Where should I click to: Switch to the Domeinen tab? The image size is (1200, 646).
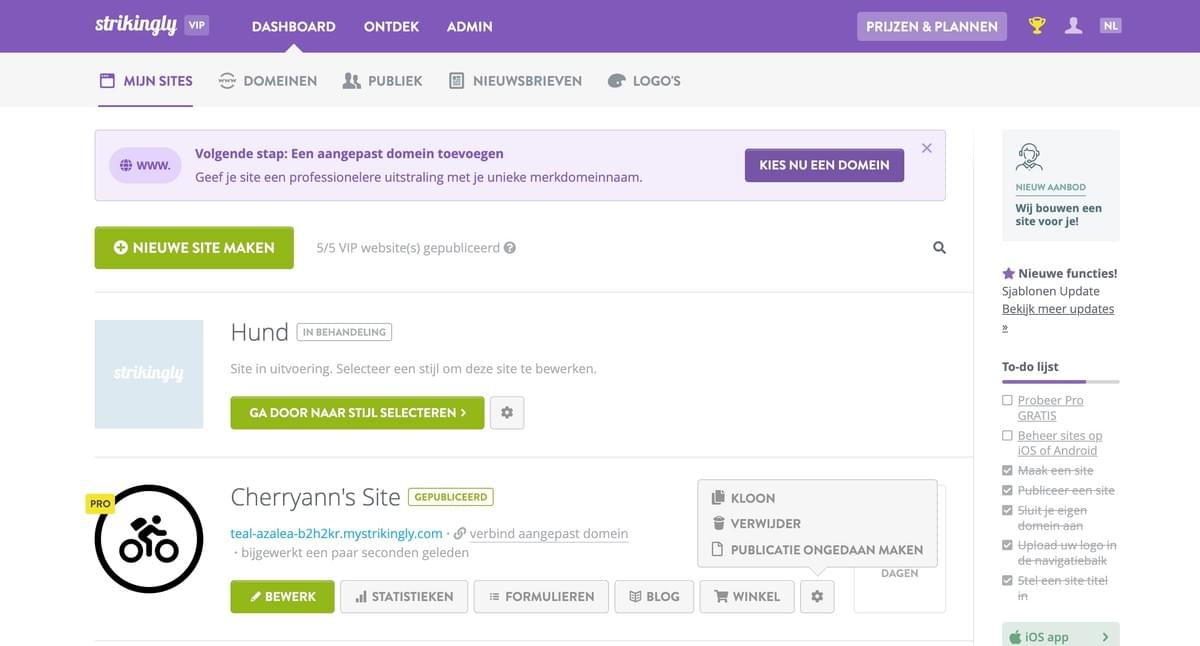pyautogui.click(x=267, y=81)
